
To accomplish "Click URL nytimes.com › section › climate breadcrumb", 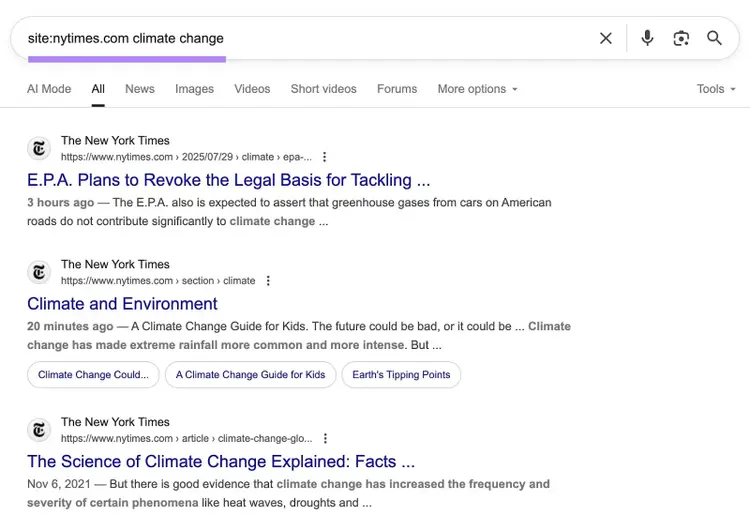I will click(x=158, y=281).
